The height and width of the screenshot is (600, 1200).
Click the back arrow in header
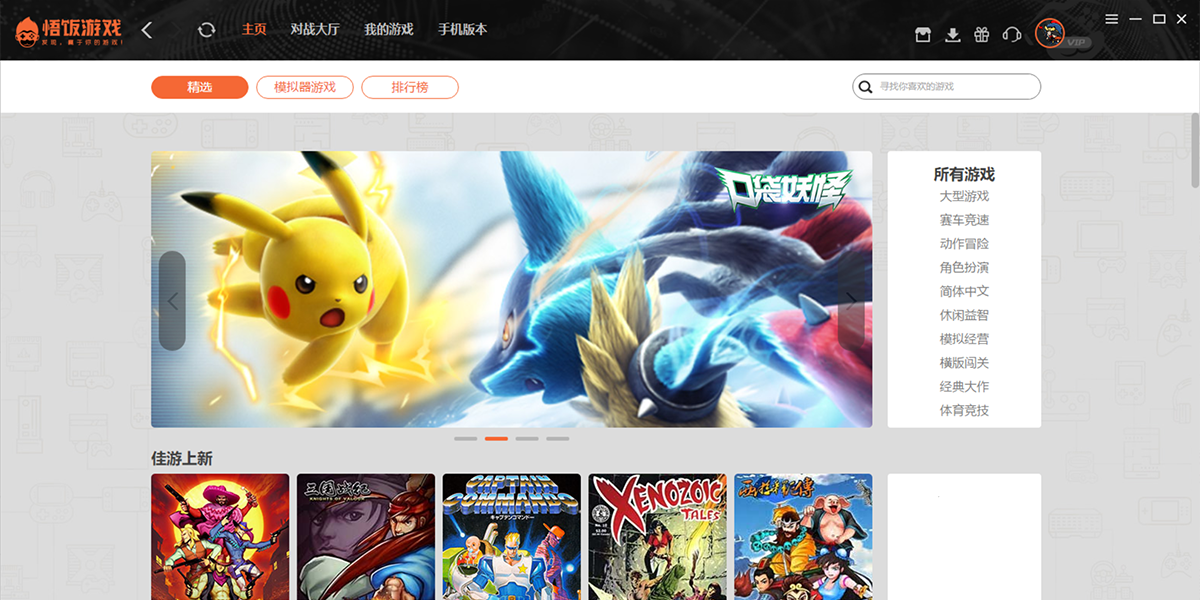click(147, 30)
